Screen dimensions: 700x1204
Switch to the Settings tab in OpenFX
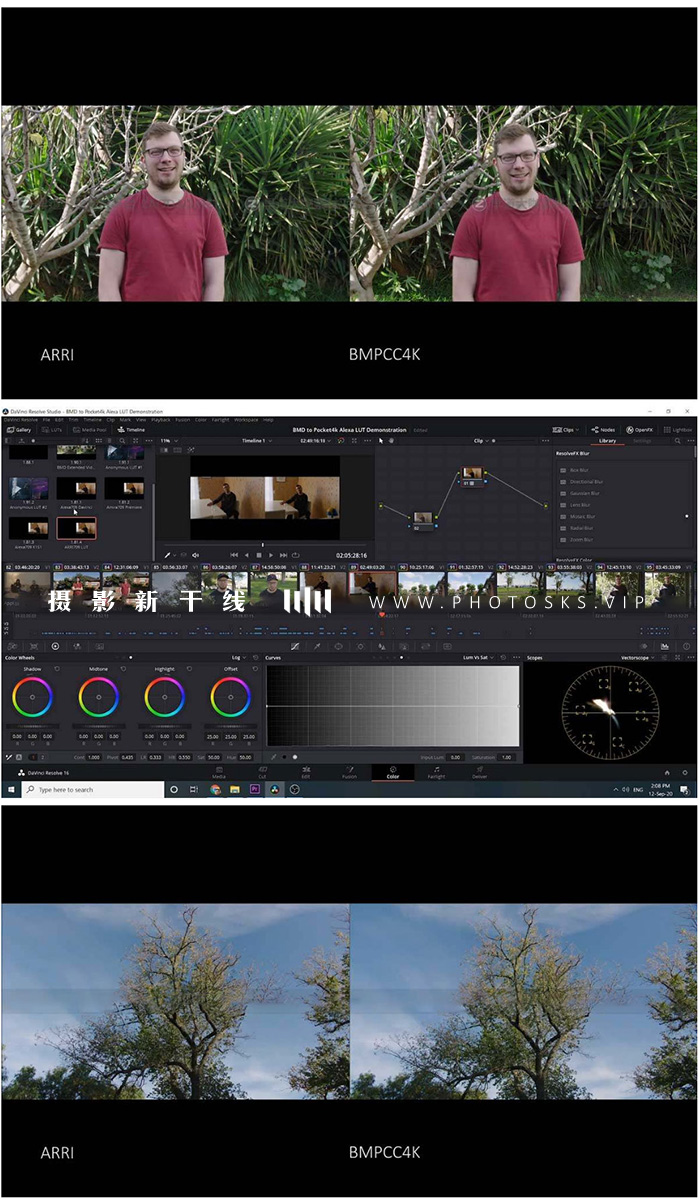click(642, 441)
